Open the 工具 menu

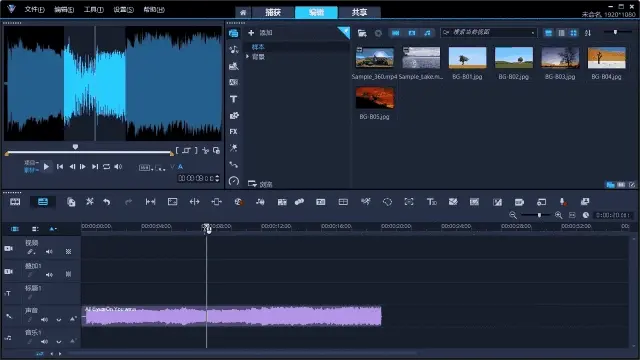(93, 9)
